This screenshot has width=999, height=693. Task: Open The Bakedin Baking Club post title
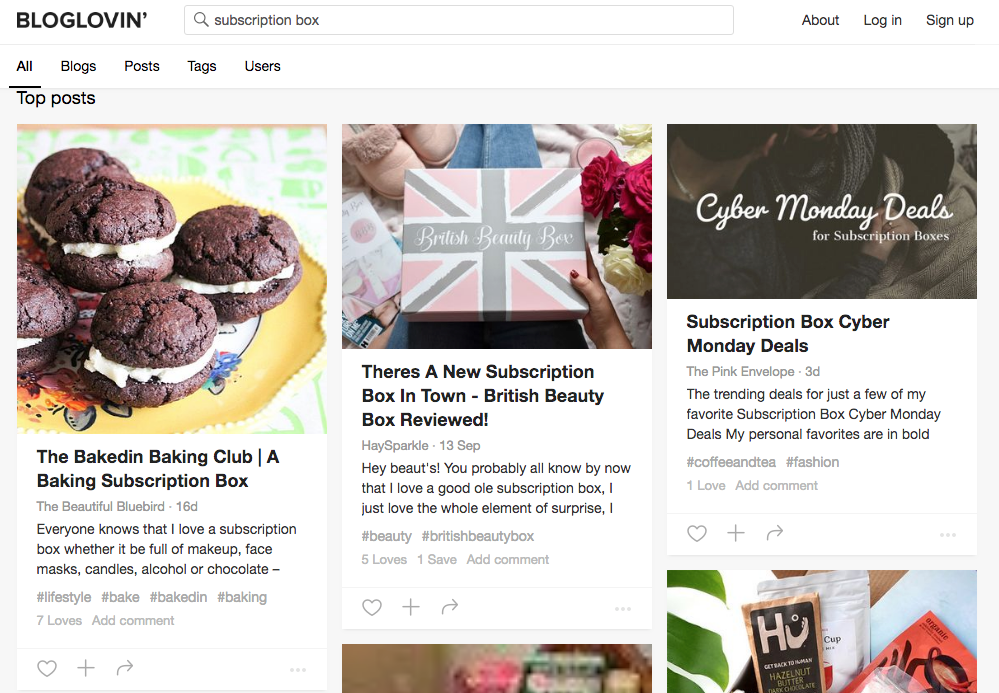158,469
